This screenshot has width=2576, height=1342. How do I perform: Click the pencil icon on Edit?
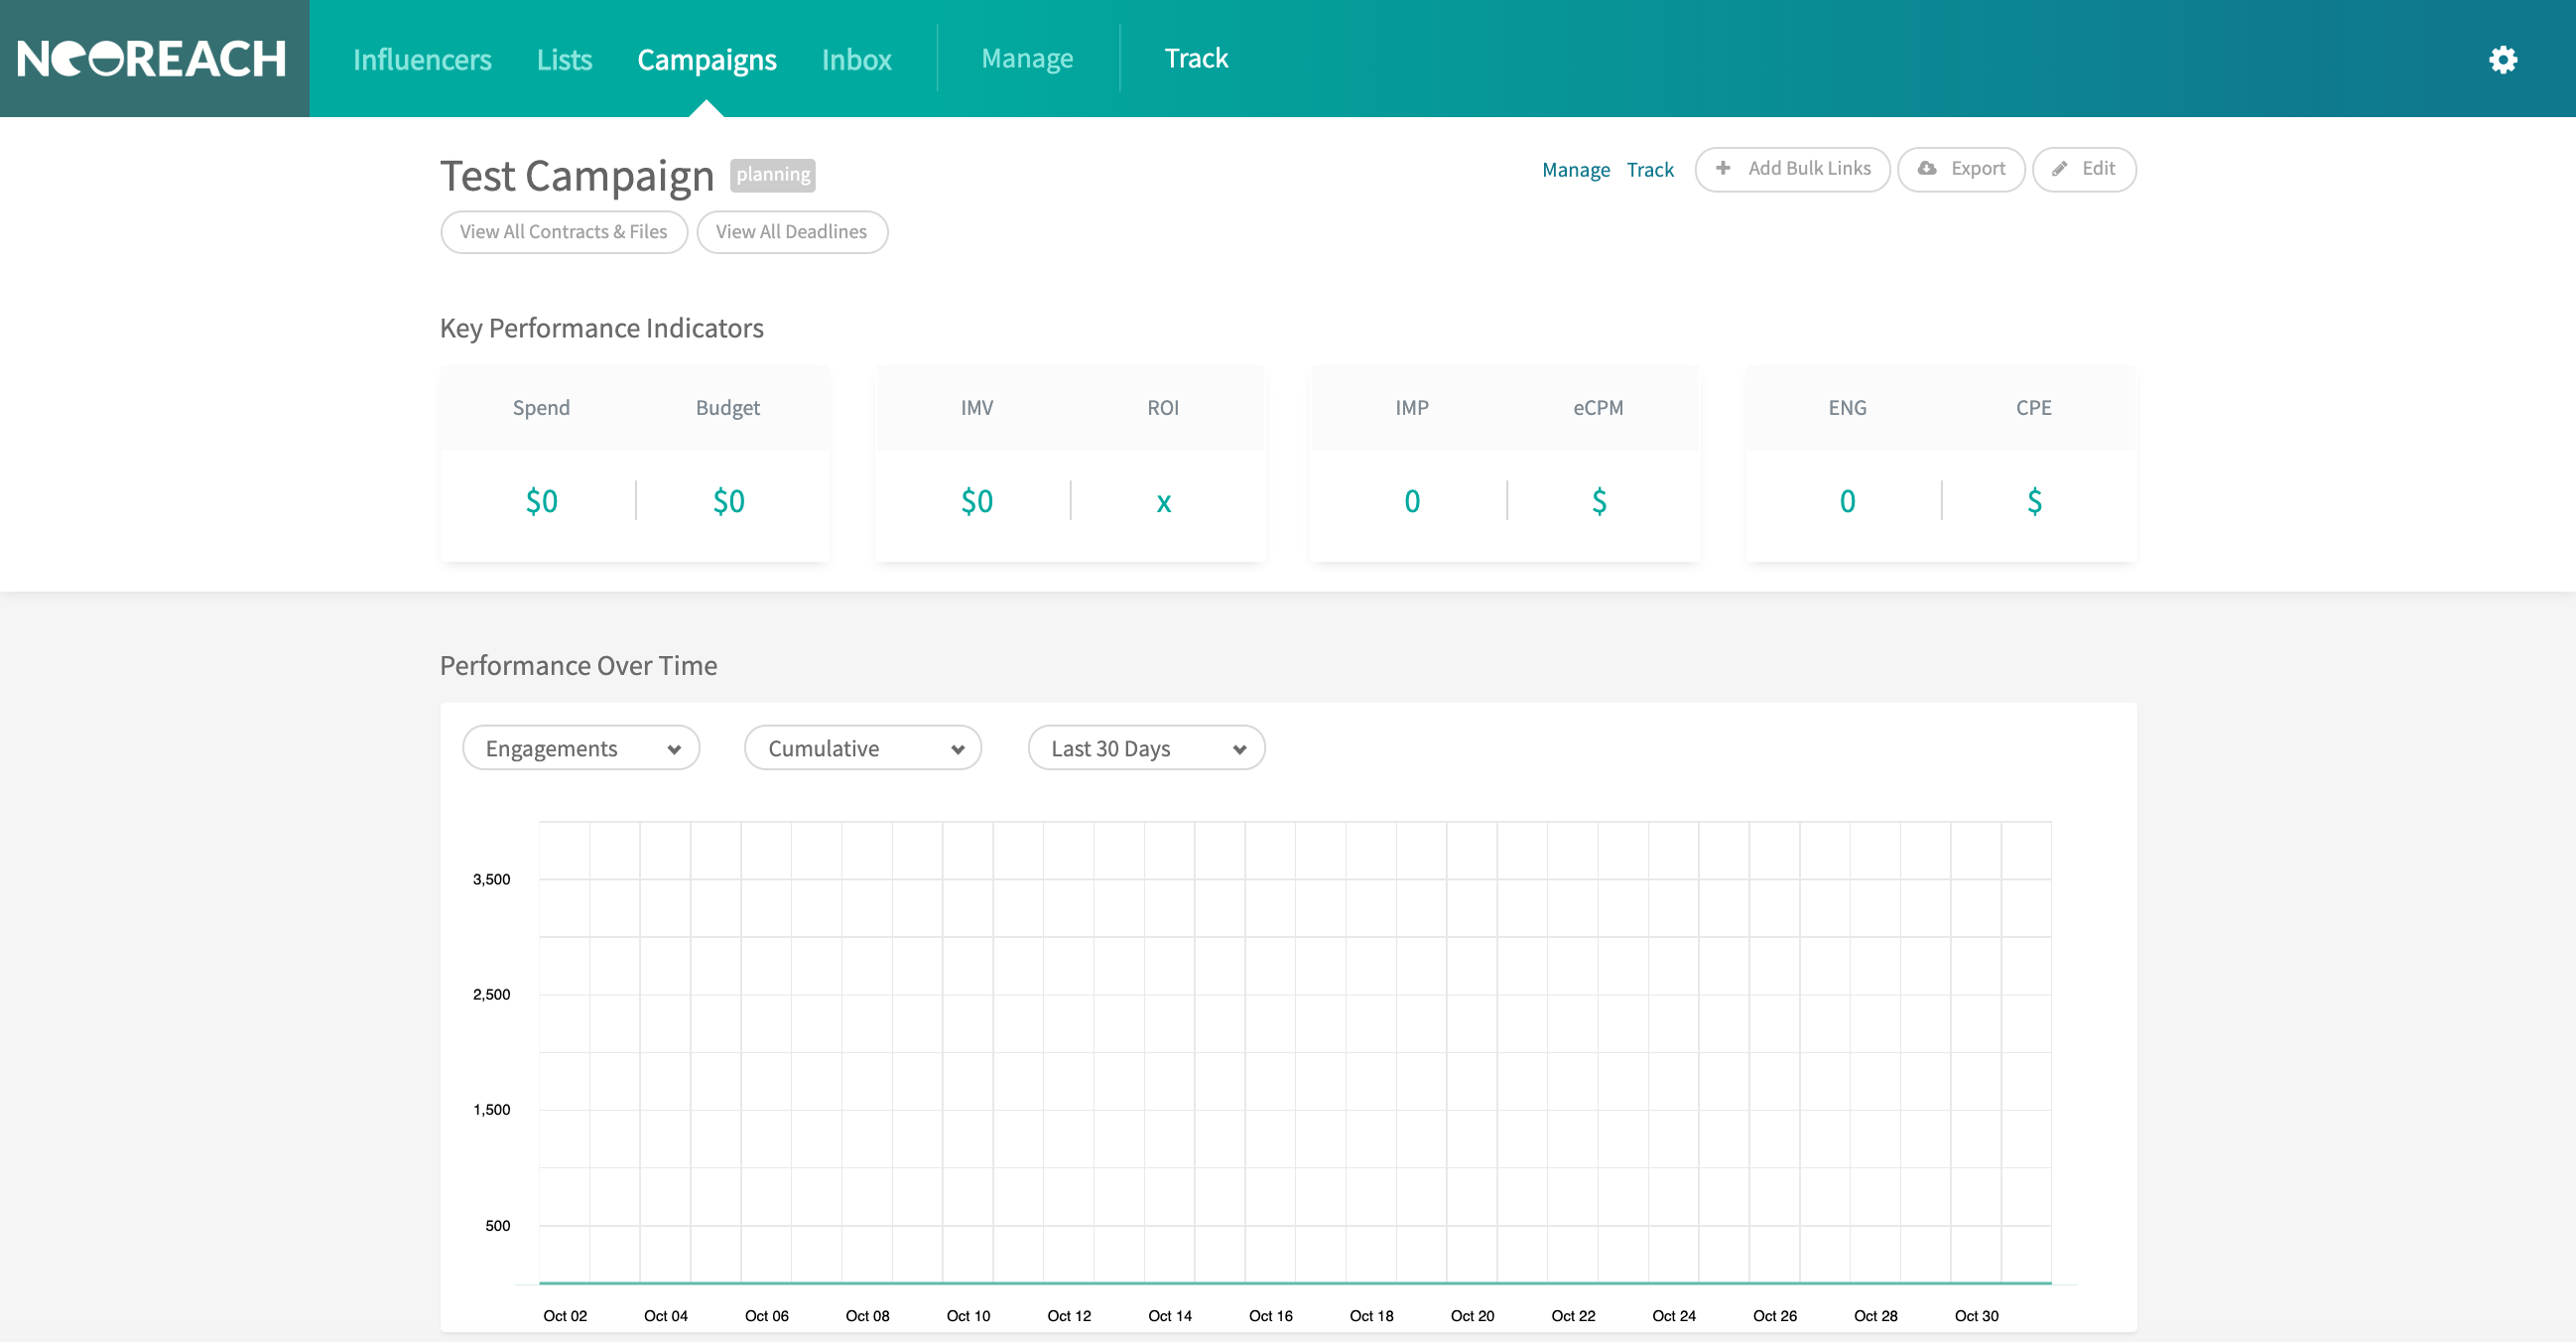(2059, 169)
